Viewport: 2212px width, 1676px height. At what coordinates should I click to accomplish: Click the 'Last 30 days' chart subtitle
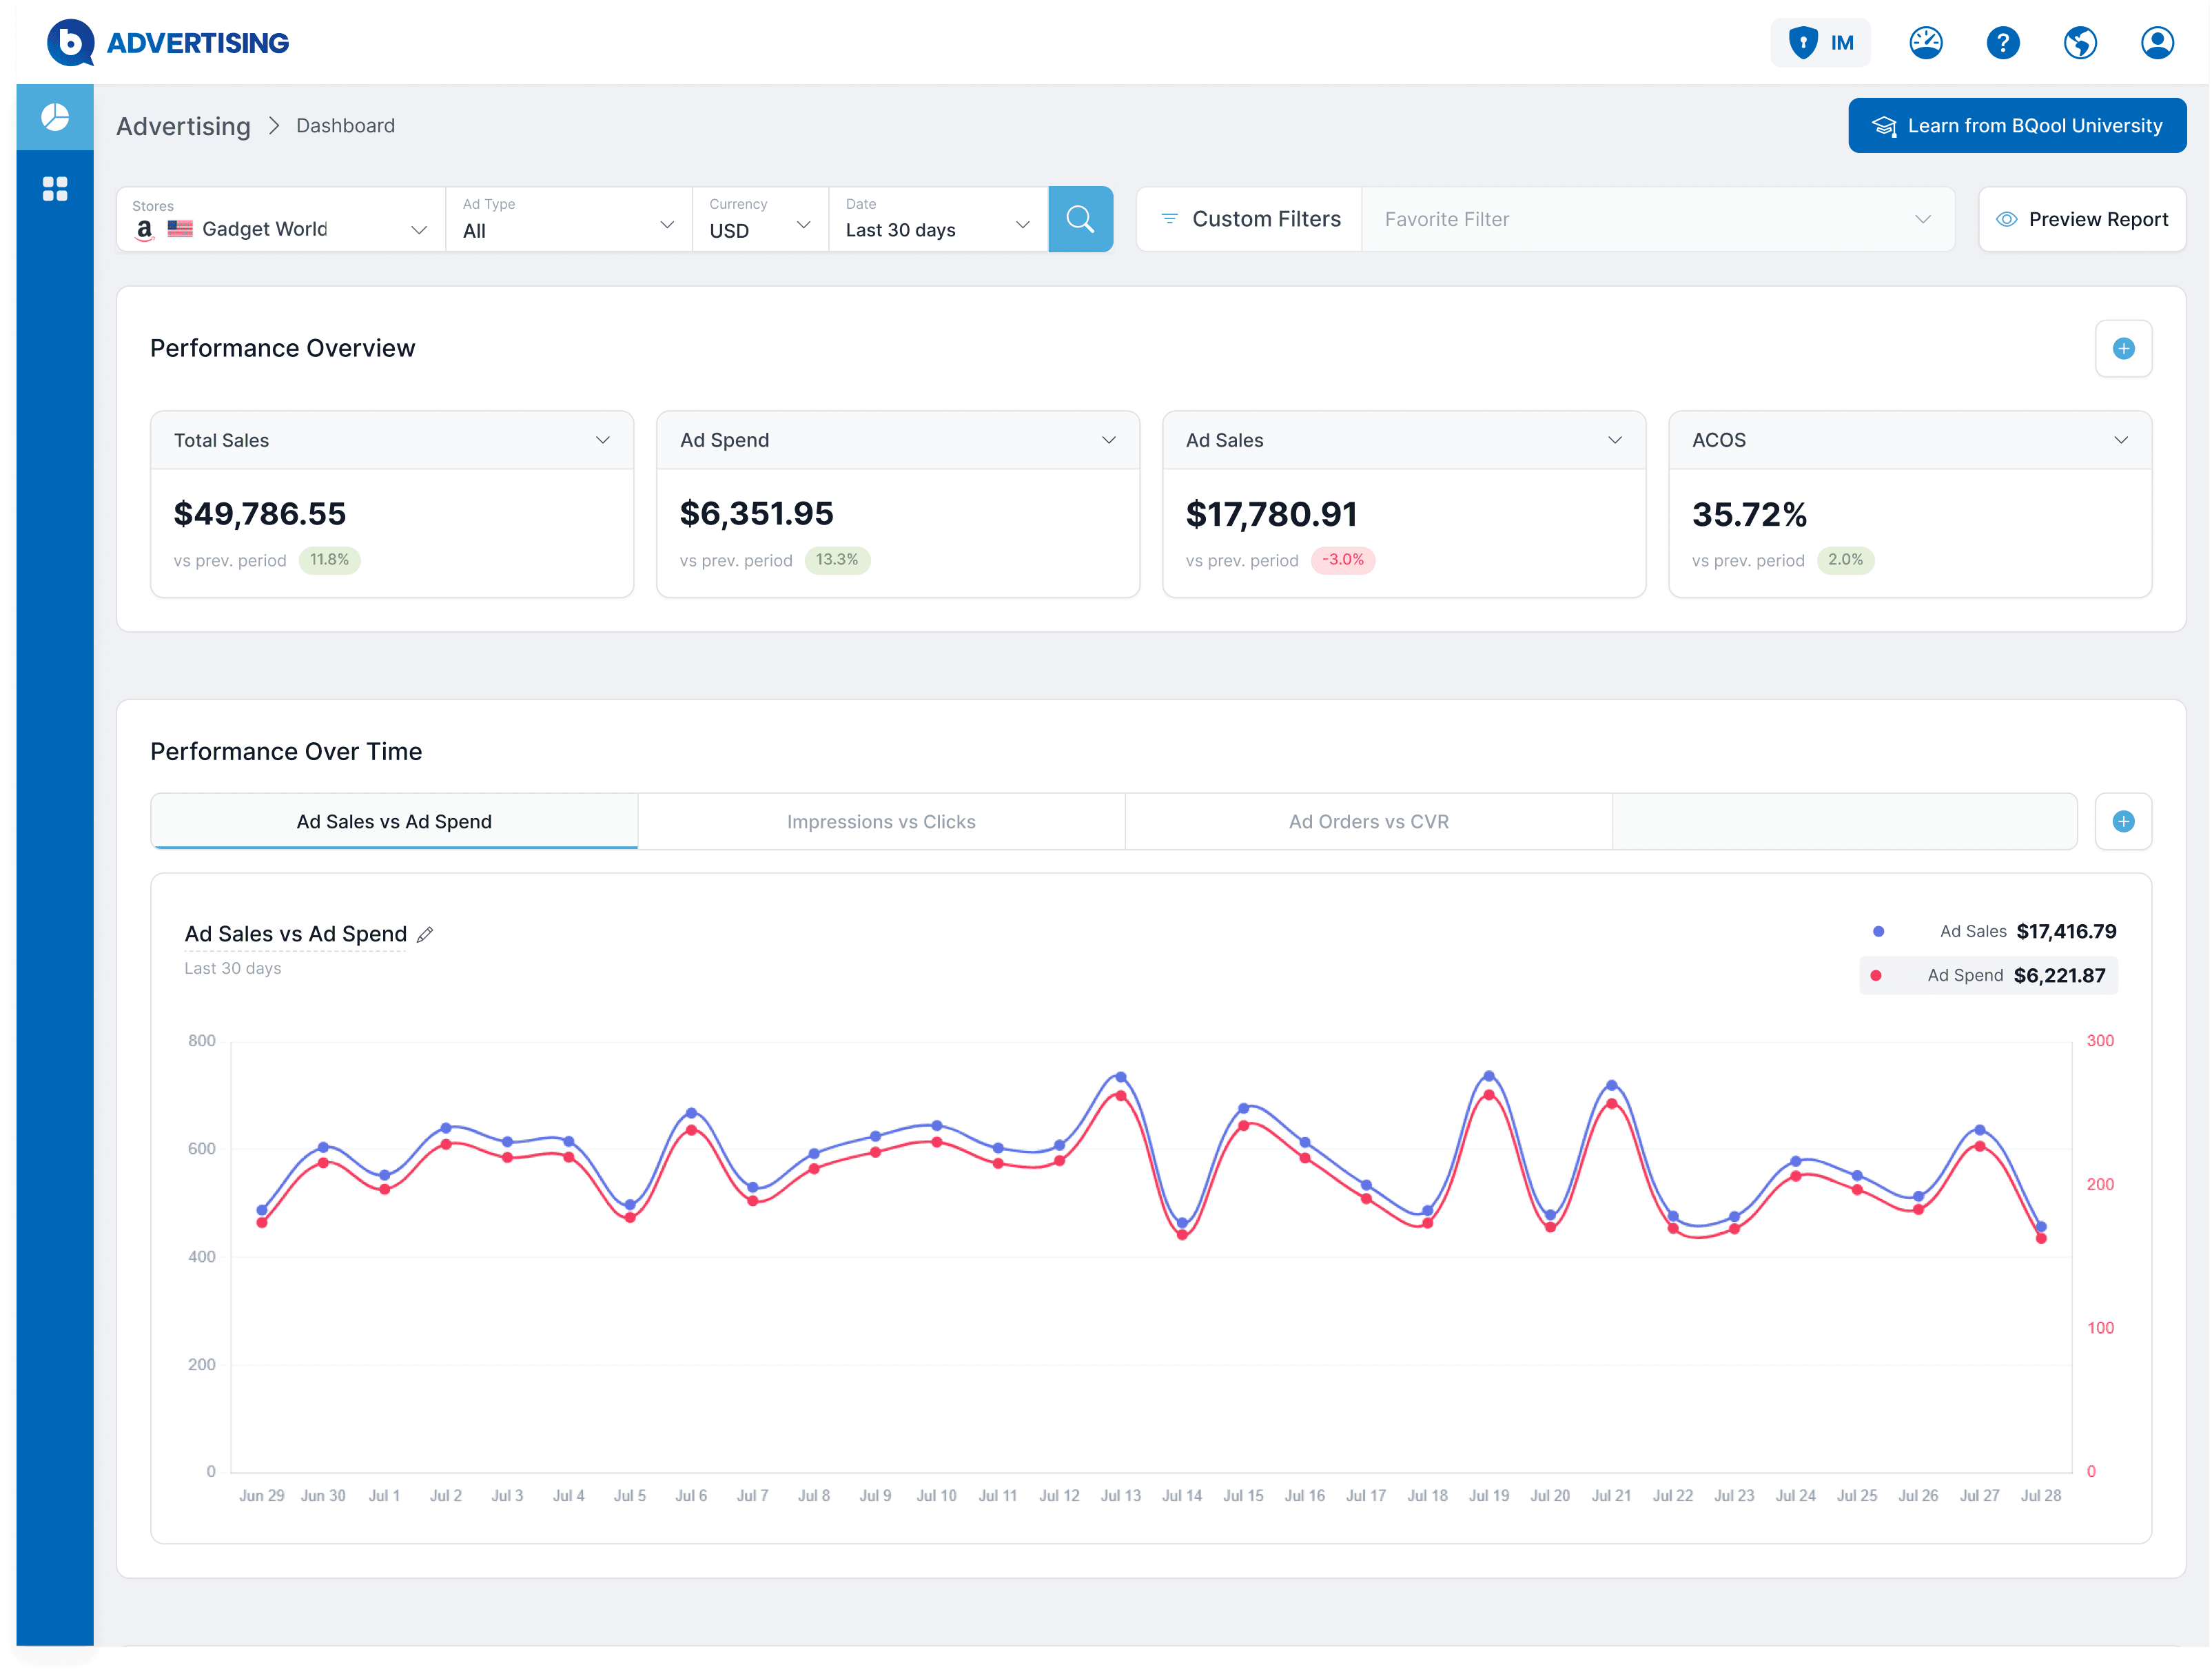(232, 968)
